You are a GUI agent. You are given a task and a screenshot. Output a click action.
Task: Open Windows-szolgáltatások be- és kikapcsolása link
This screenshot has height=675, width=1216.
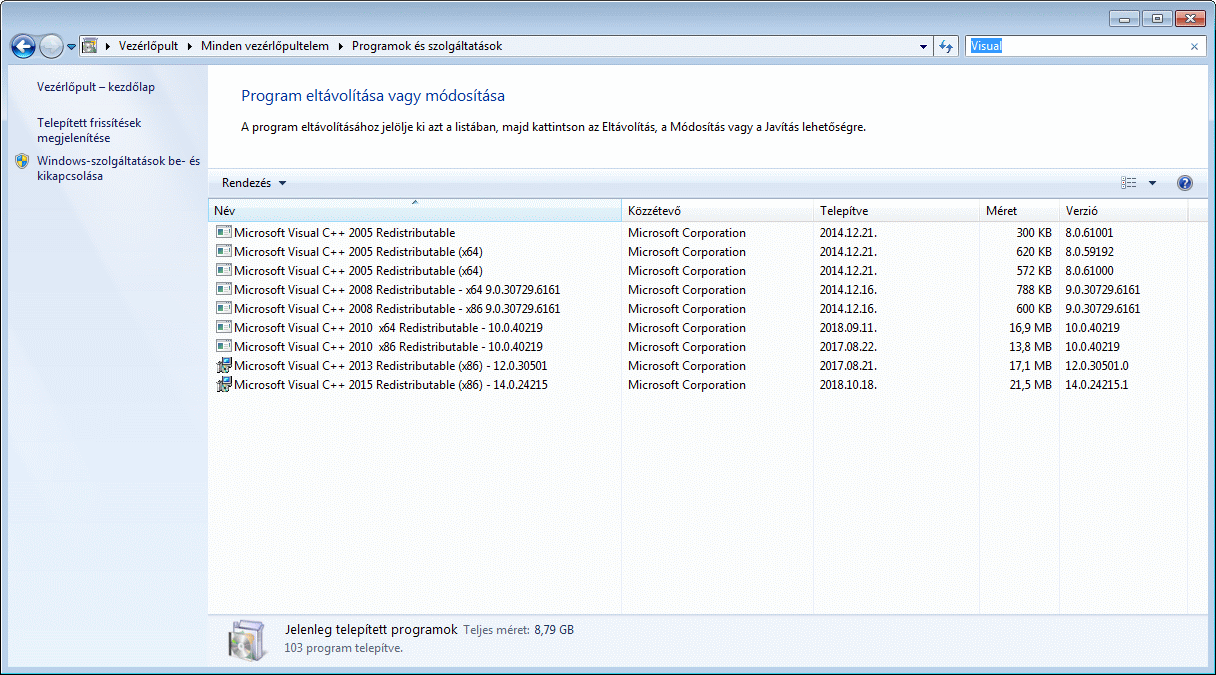119,169
